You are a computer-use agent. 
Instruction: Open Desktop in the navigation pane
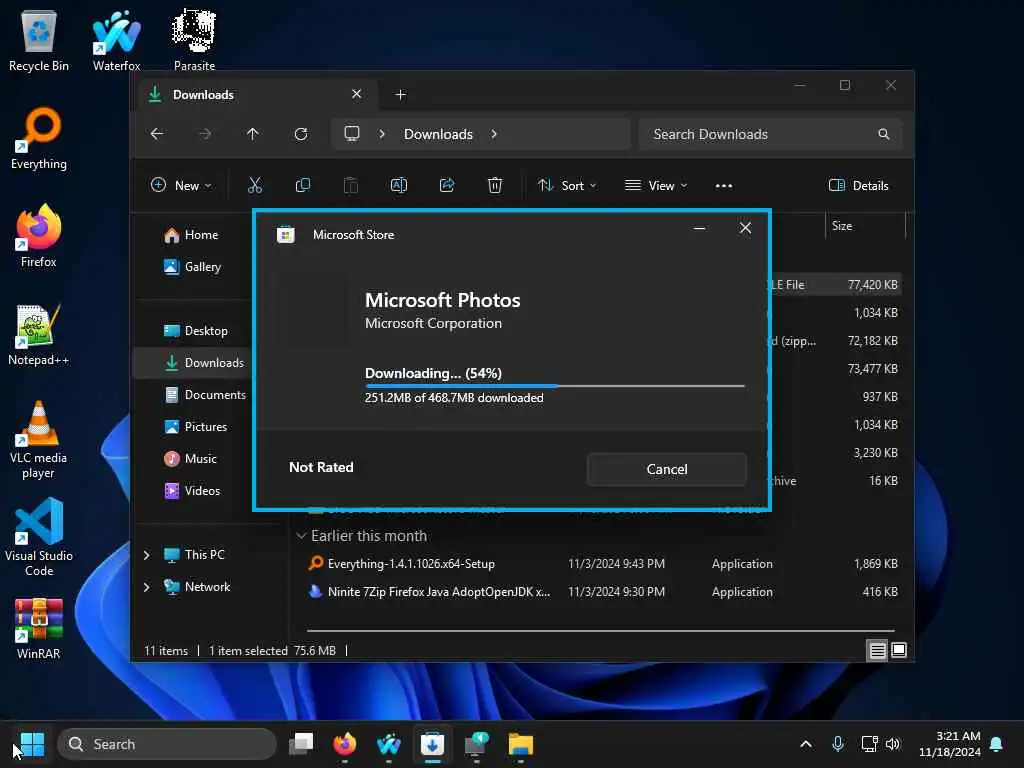pos(195,331)
